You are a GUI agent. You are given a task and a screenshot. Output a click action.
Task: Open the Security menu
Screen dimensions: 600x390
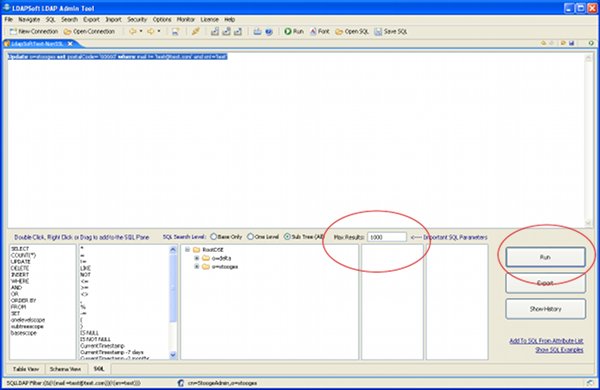tap(137, 20)
